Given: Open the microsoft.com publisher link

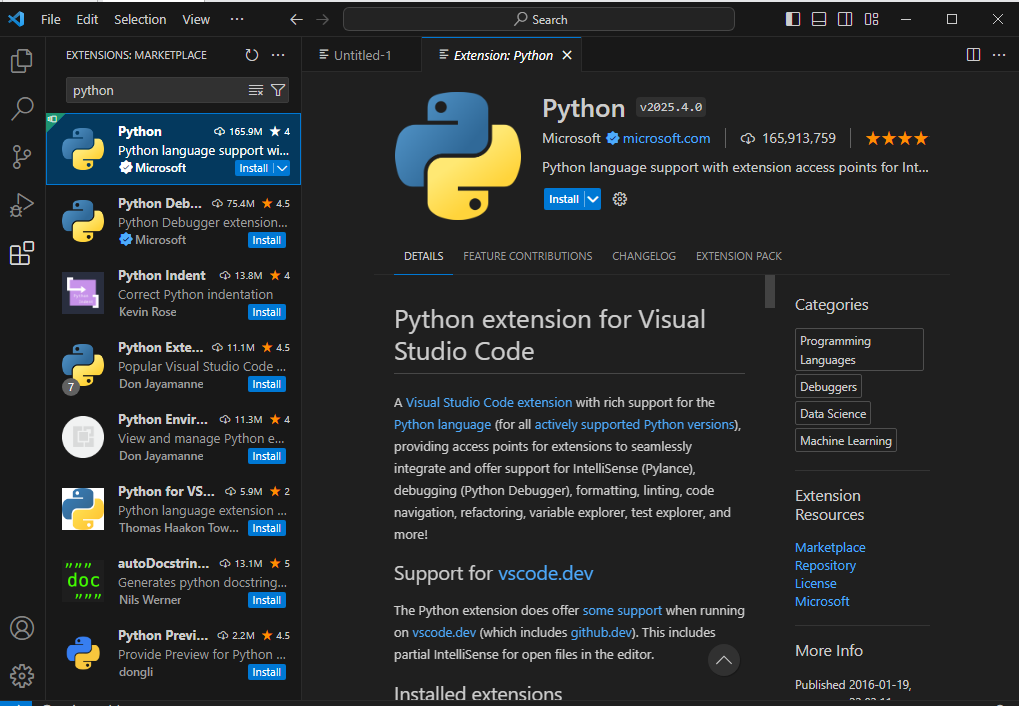Looking at the screenshot, I should pyautogui.click(x=666, y=138).
